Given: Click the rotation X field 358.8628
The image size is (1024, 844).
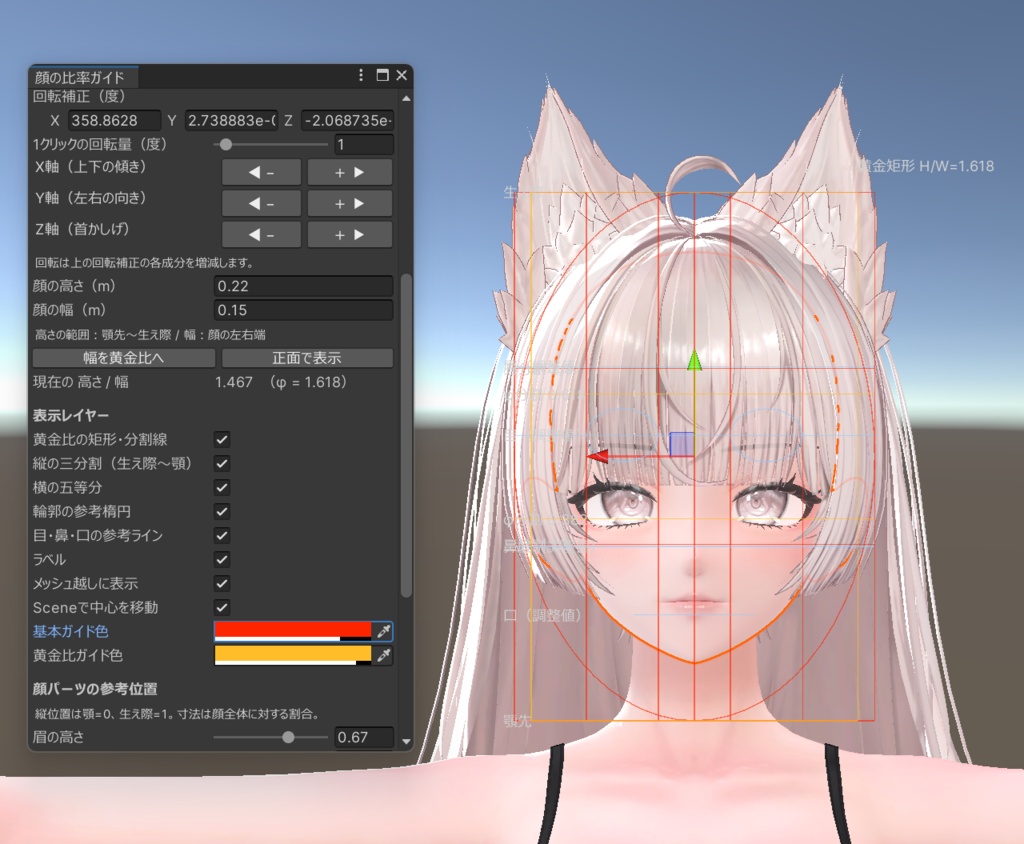Looking at the screenshot, I should [114, 120].
